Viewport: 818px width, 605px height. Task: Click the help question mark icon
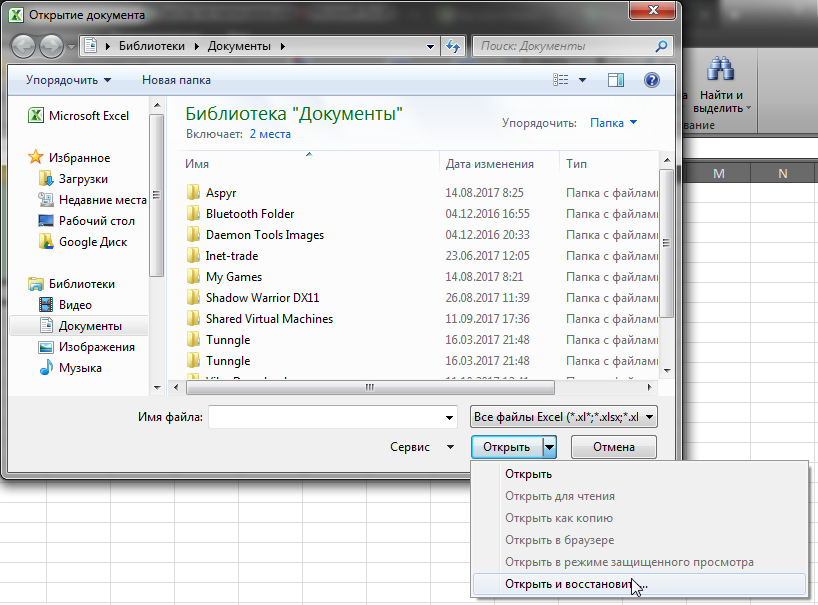coord(651,80)
